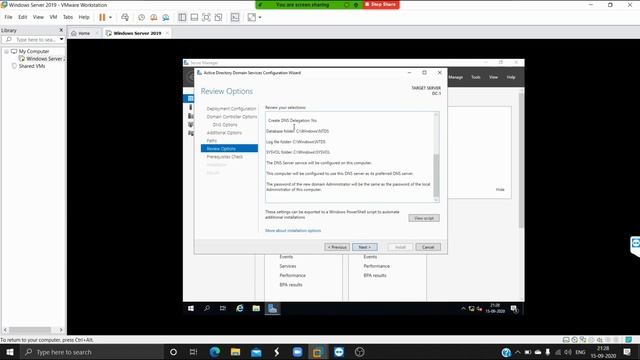Open the console view icon in the toolbar
This screenshot has width=640, height=360.
235,17
